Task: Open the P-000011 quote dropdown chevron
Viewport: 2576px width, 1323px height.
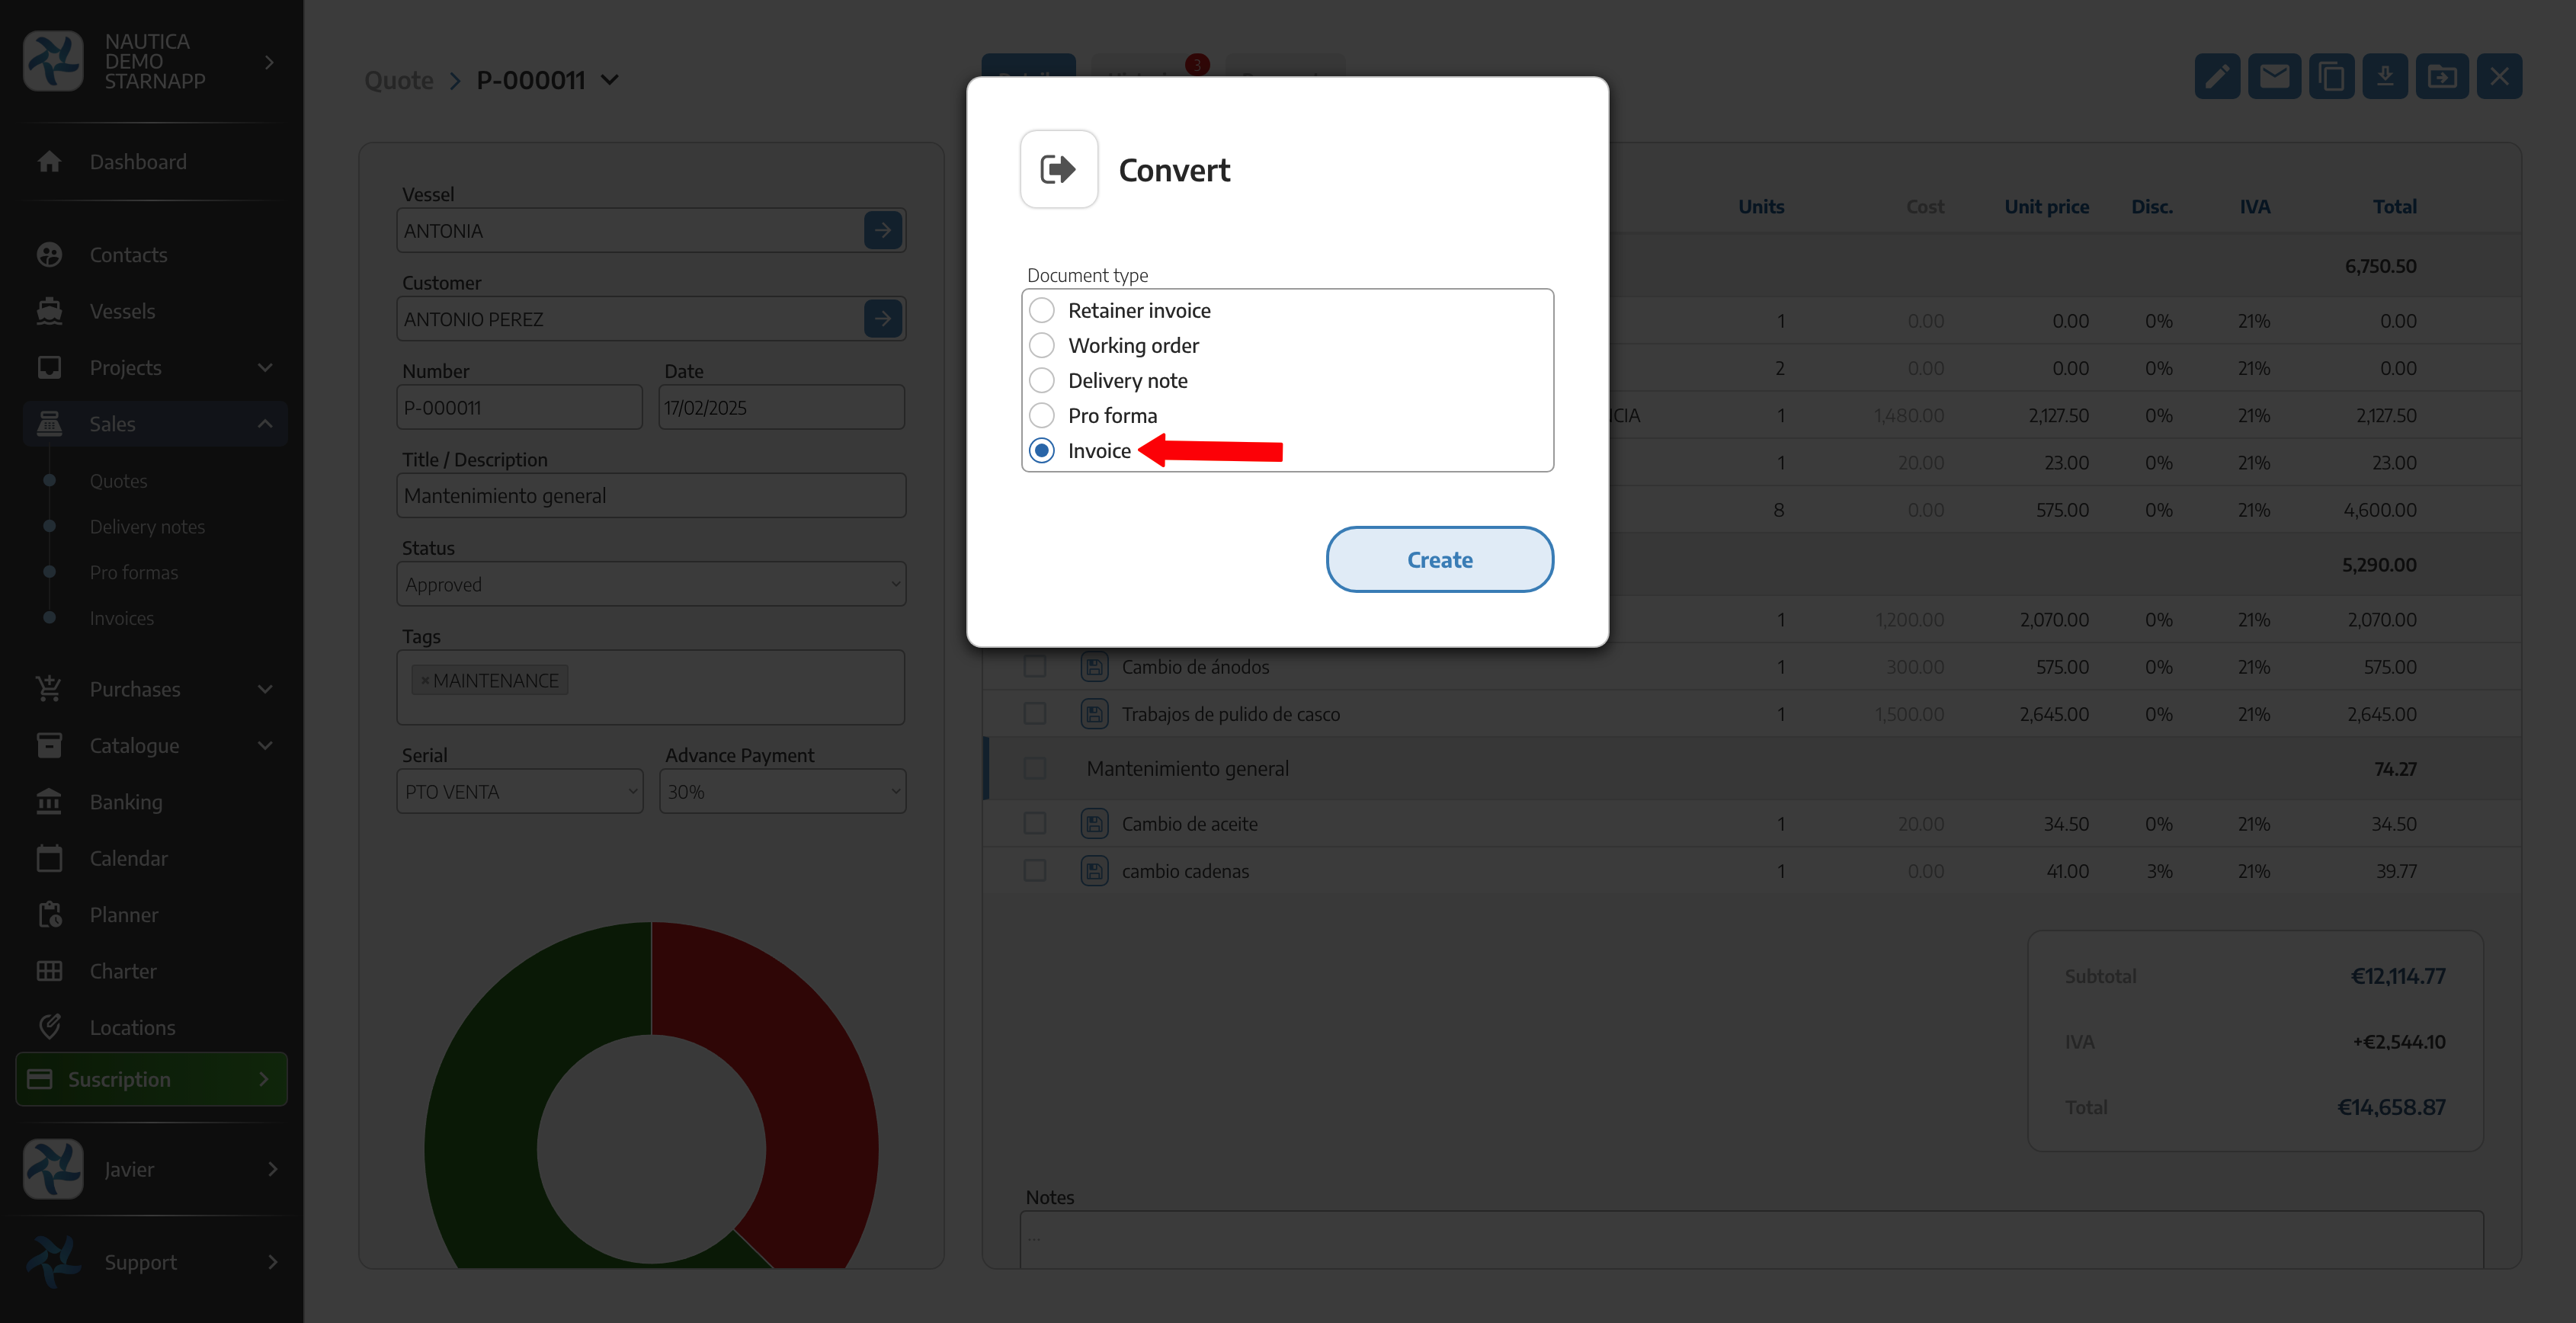Action: pos(610,80)
